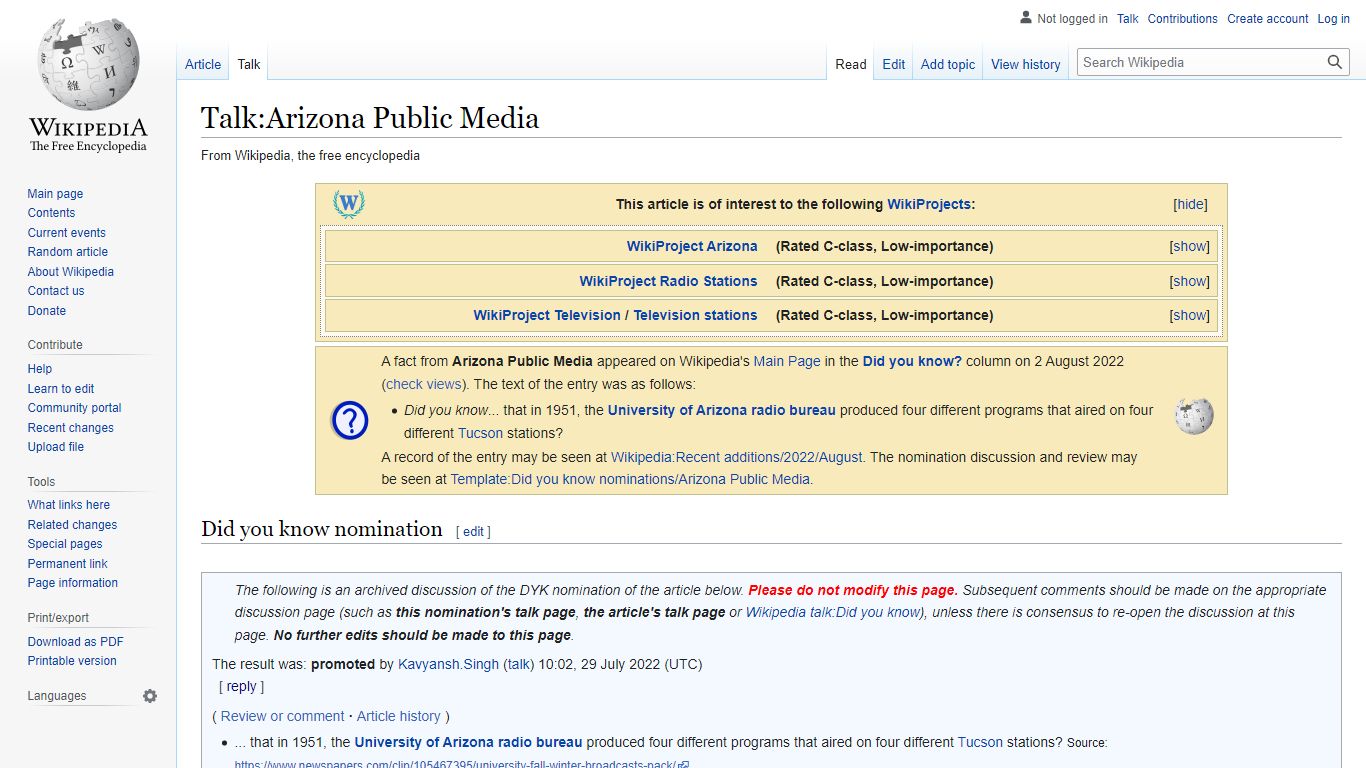
Task: Open WikiProject Arizona link
Action: coord(692,246)
